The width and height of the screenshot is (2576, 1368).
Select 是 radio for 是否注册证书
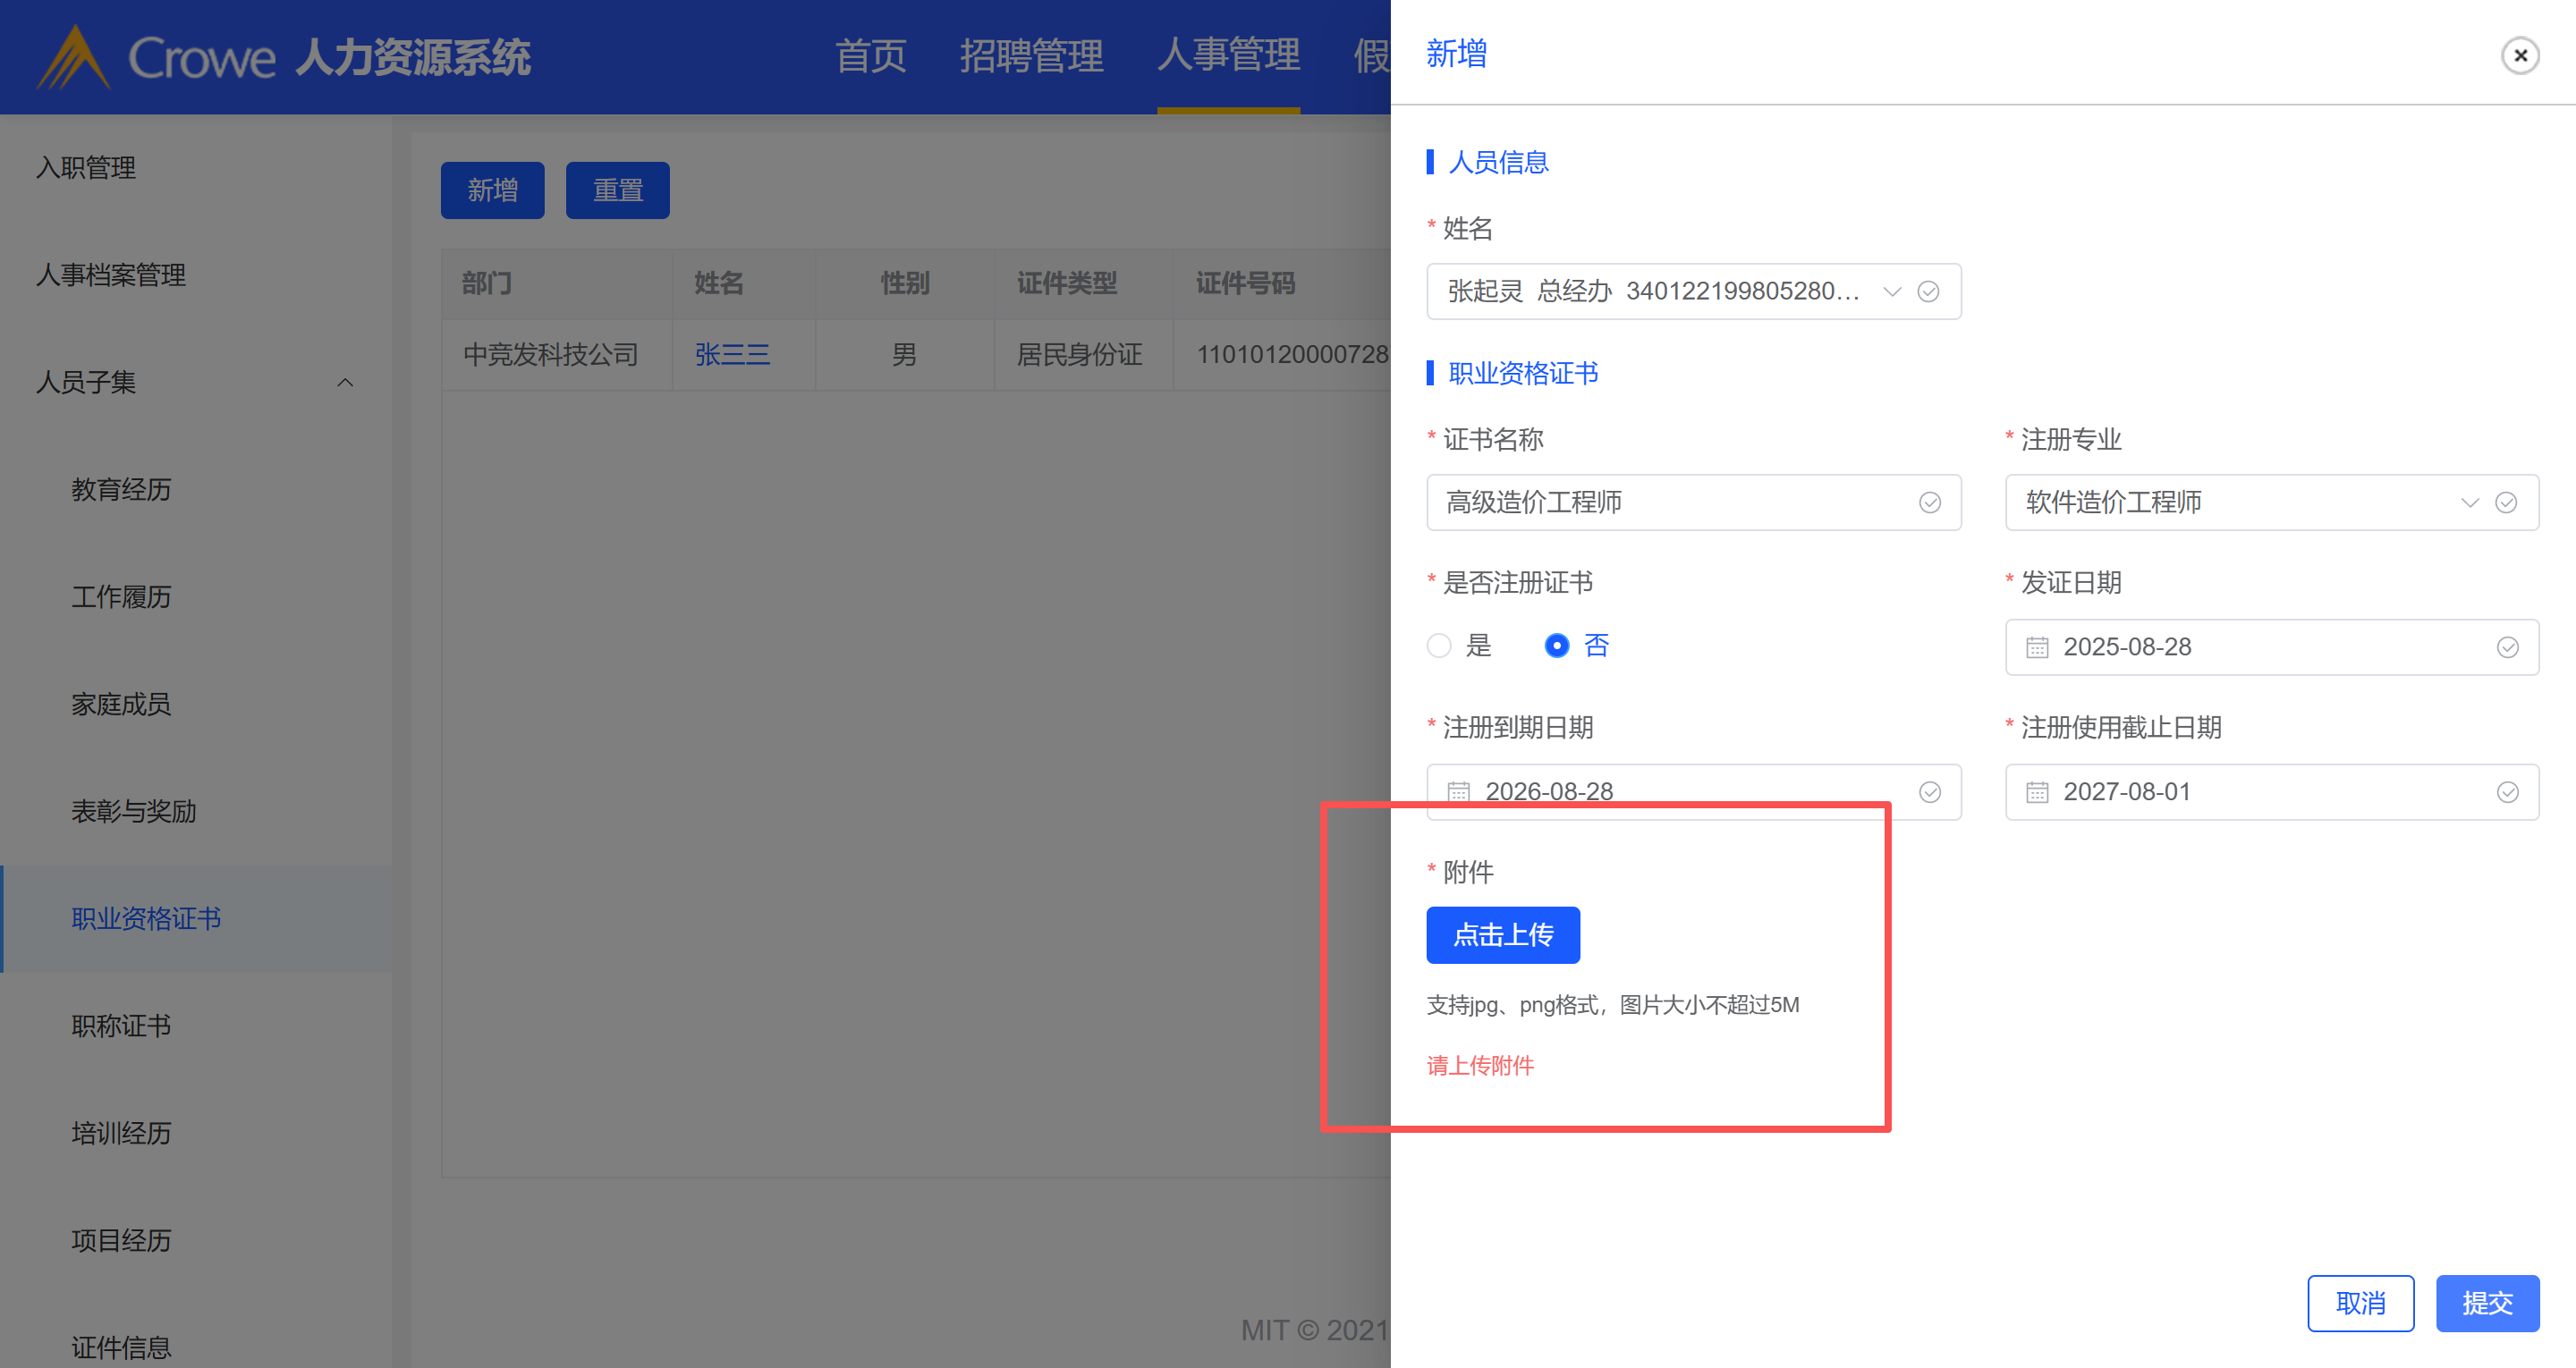tap(1439, 646)
